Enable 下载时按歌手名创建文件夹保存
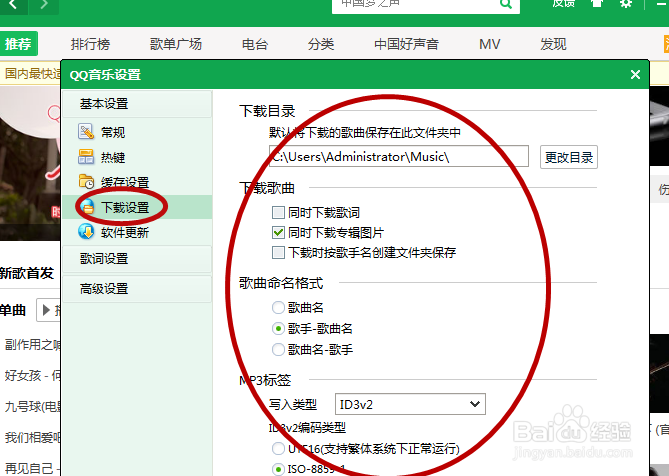The height and width of the screenshot is (476, 669). coord(278,252)
